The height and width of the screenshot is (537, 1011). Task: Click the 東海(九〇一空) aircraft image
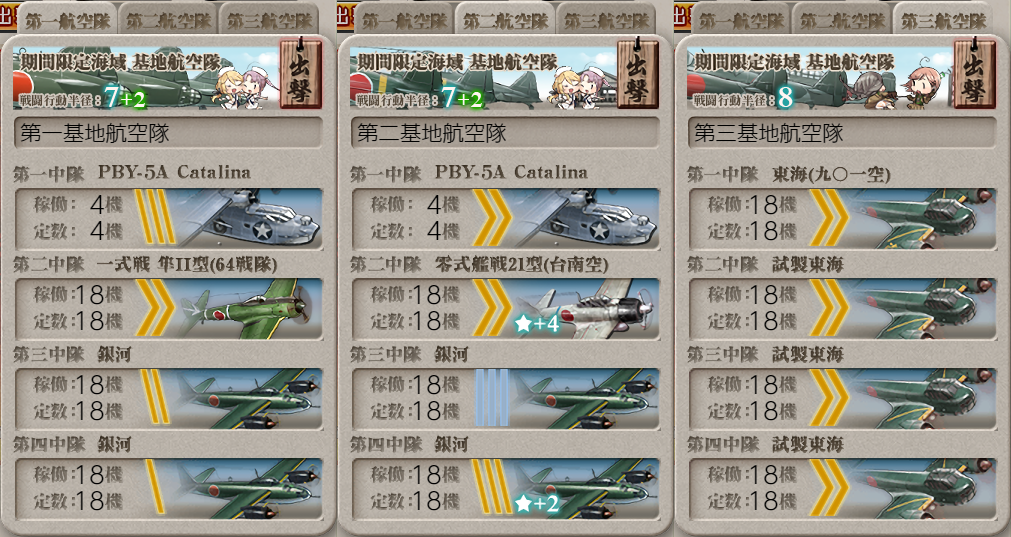click(x=922, y=217)
